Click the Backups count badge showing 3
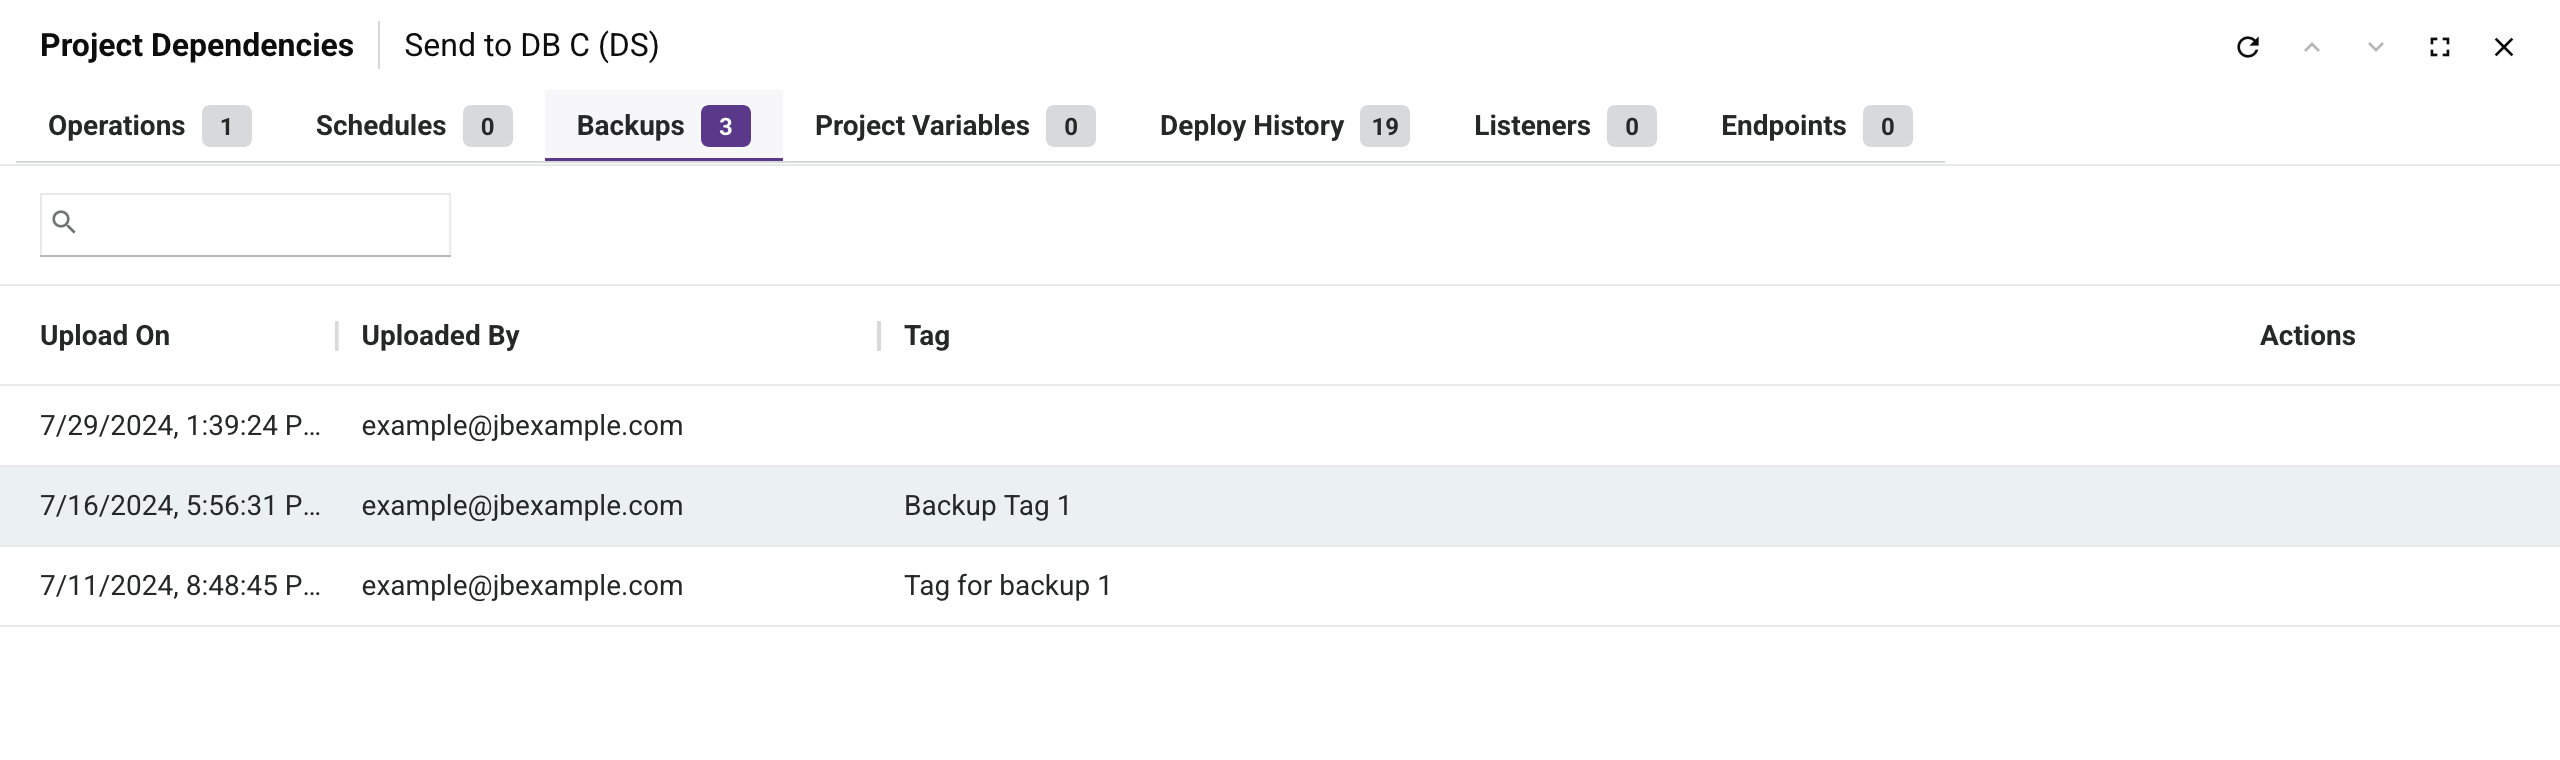Image resolution: width=2560 pixels, height=760 pixels. tap(727, 126)
